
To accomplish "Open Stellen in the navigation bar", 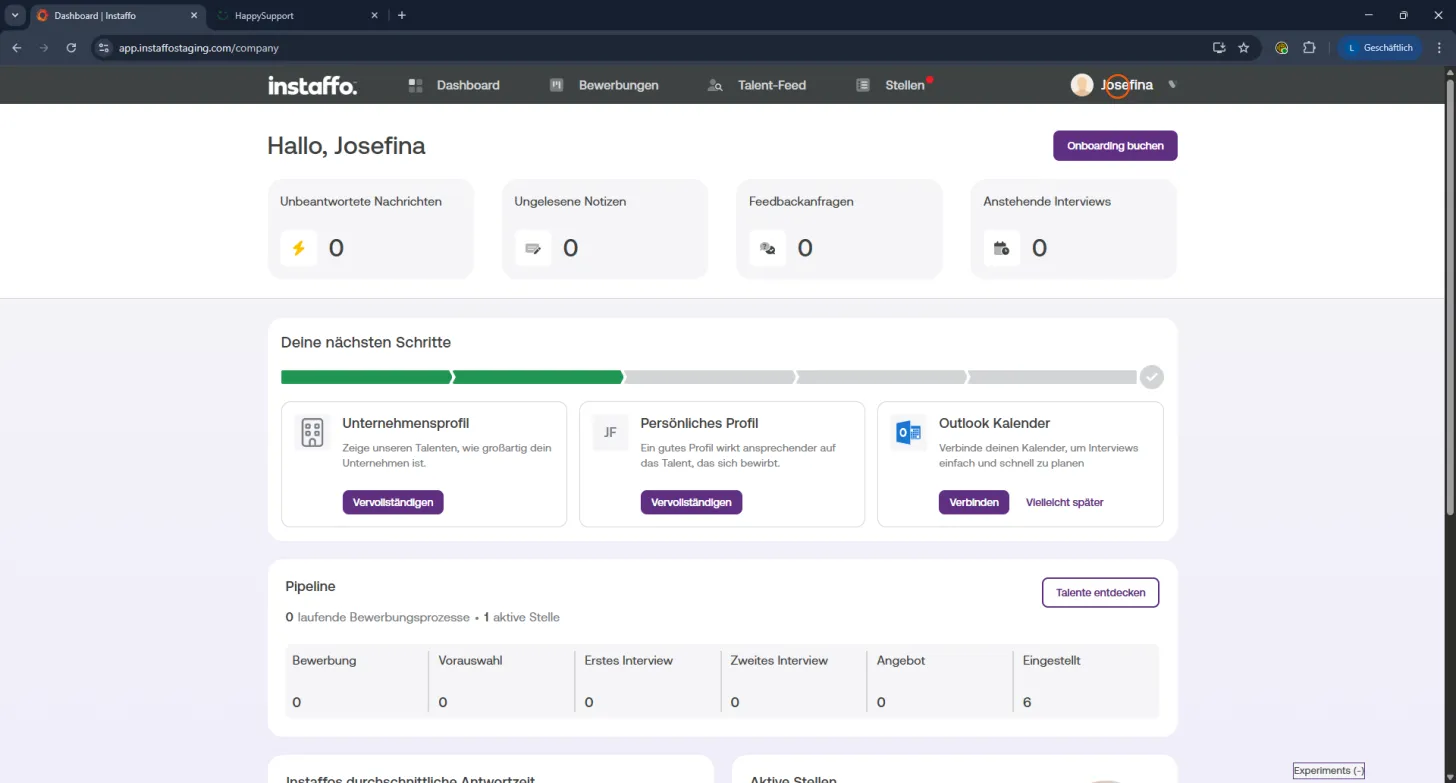I will pyautogui.click(x=891, y=85).
